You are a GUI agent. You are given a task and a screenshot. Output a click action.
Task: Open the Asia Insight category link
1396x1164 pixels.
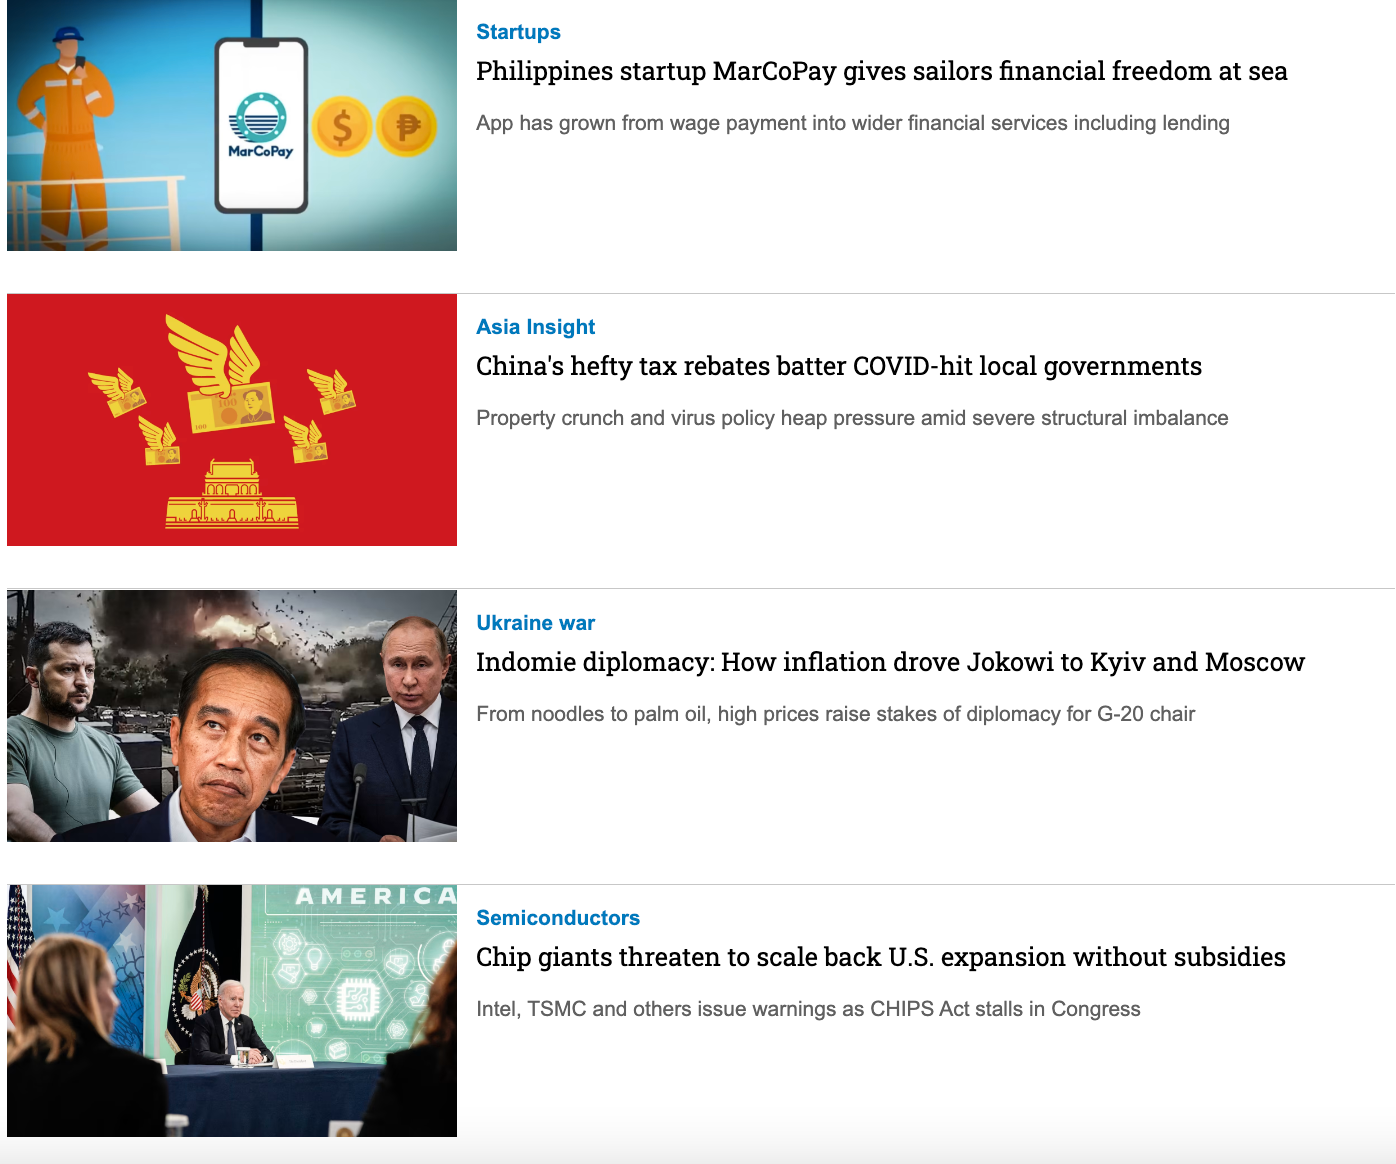point(535,327)
